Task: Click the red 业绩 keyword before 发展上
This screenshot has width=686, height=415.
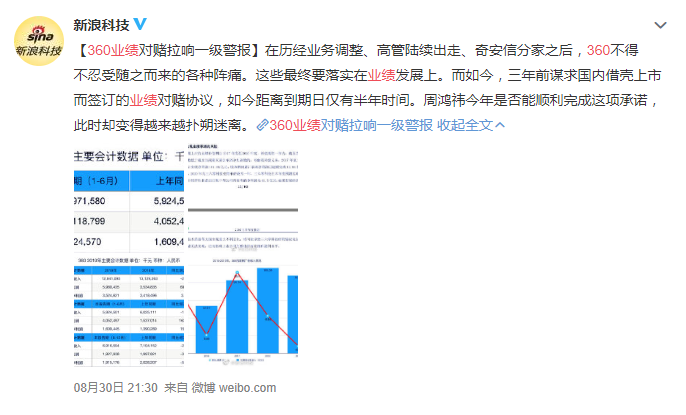Action: click(x=381, y=75)
